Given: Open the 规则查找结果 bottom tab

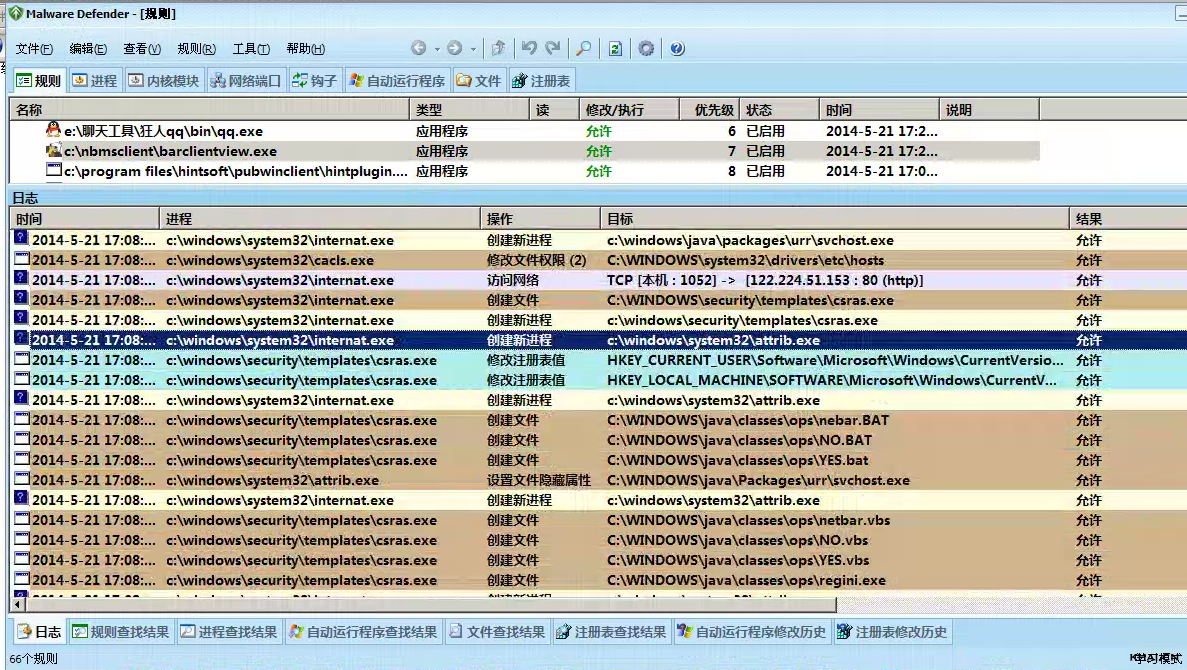Looking at the screenshot, I should click(x=121, y=632).
